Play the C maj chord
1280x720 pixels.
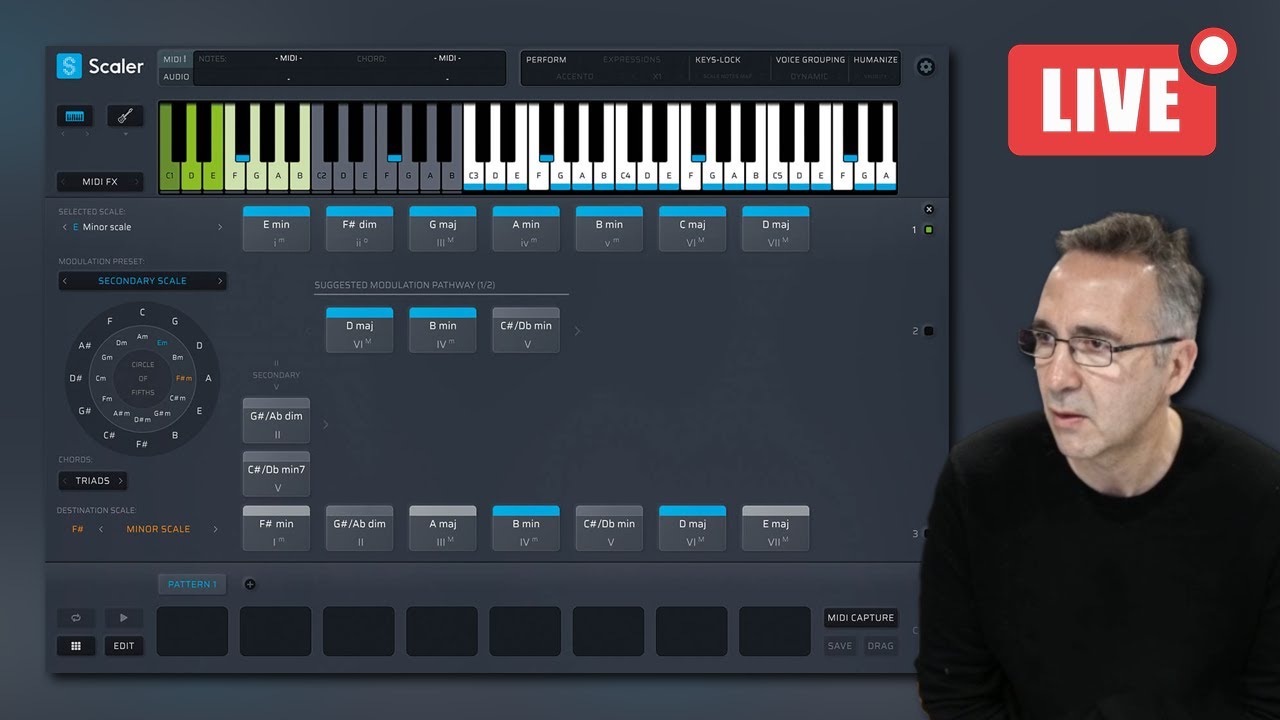pos(692,229)
